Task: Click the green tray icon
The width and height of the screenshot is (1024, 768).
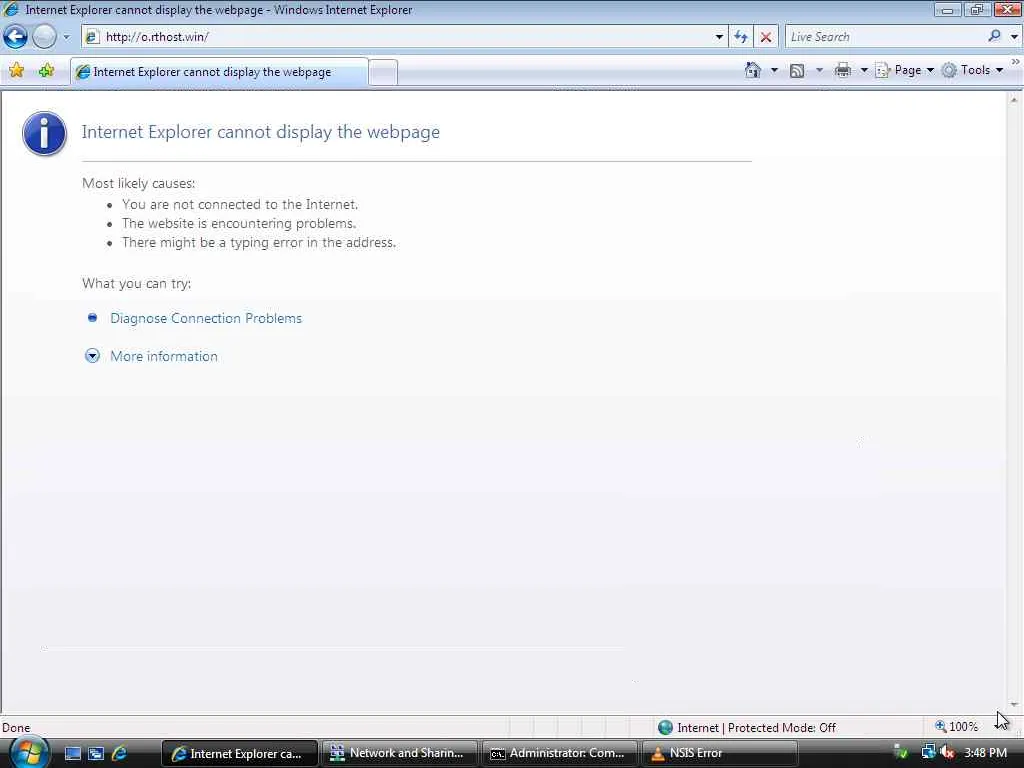Action: 902,752
